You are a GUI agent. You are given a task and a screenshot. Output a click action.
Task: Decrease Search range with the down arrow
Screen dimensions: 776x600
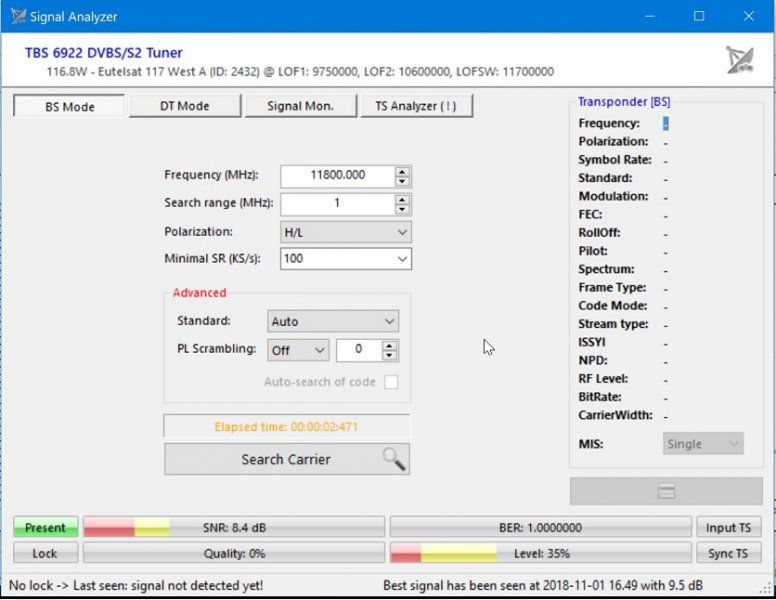tap(402, 209)
